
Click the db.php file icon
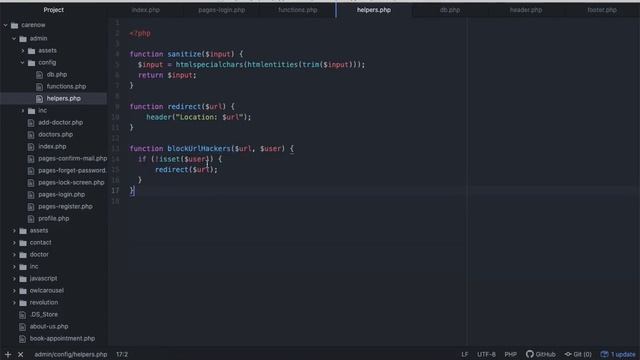[39, 75]
